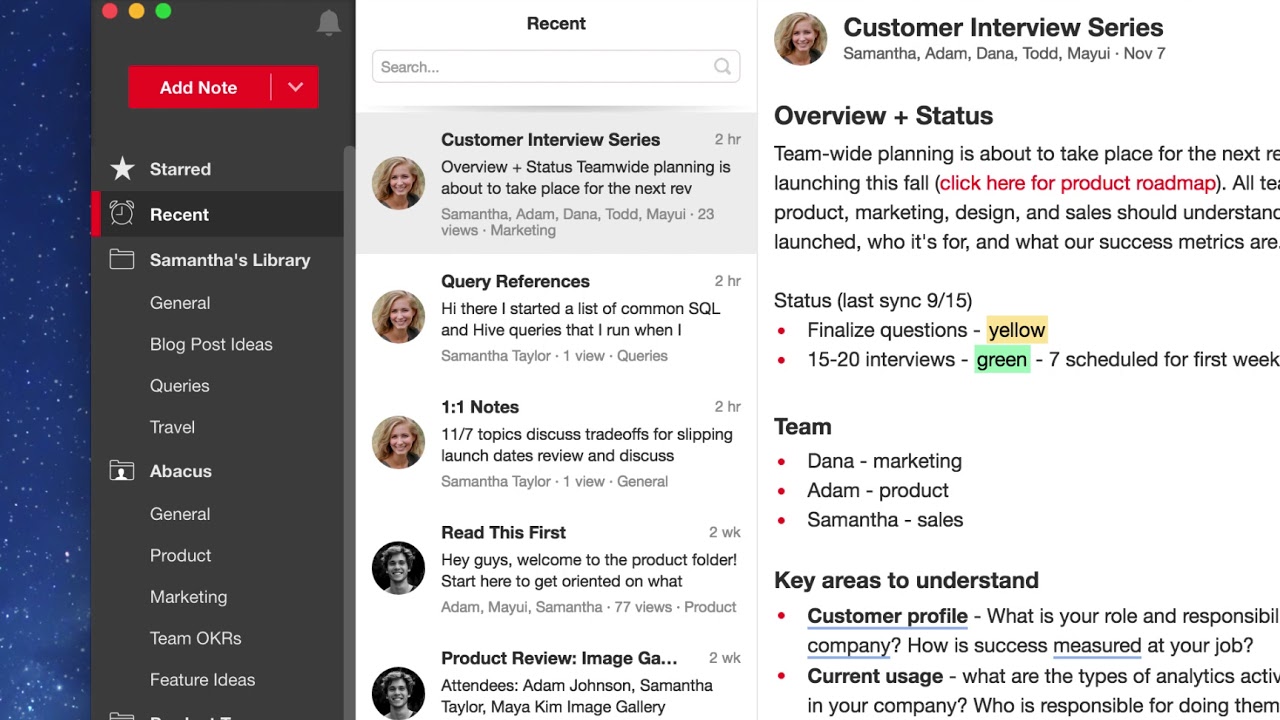Click Adam's avatar on Read This First

coord(398,568)
